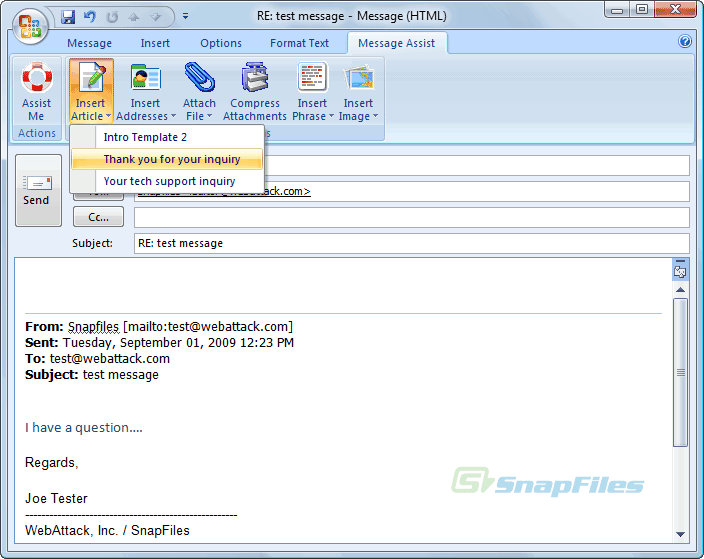Image resolution: width=704 pixels, height=559 pixels.
Task: Expand the Attach File dropdown arrow
Action: (x=209, y=116)
